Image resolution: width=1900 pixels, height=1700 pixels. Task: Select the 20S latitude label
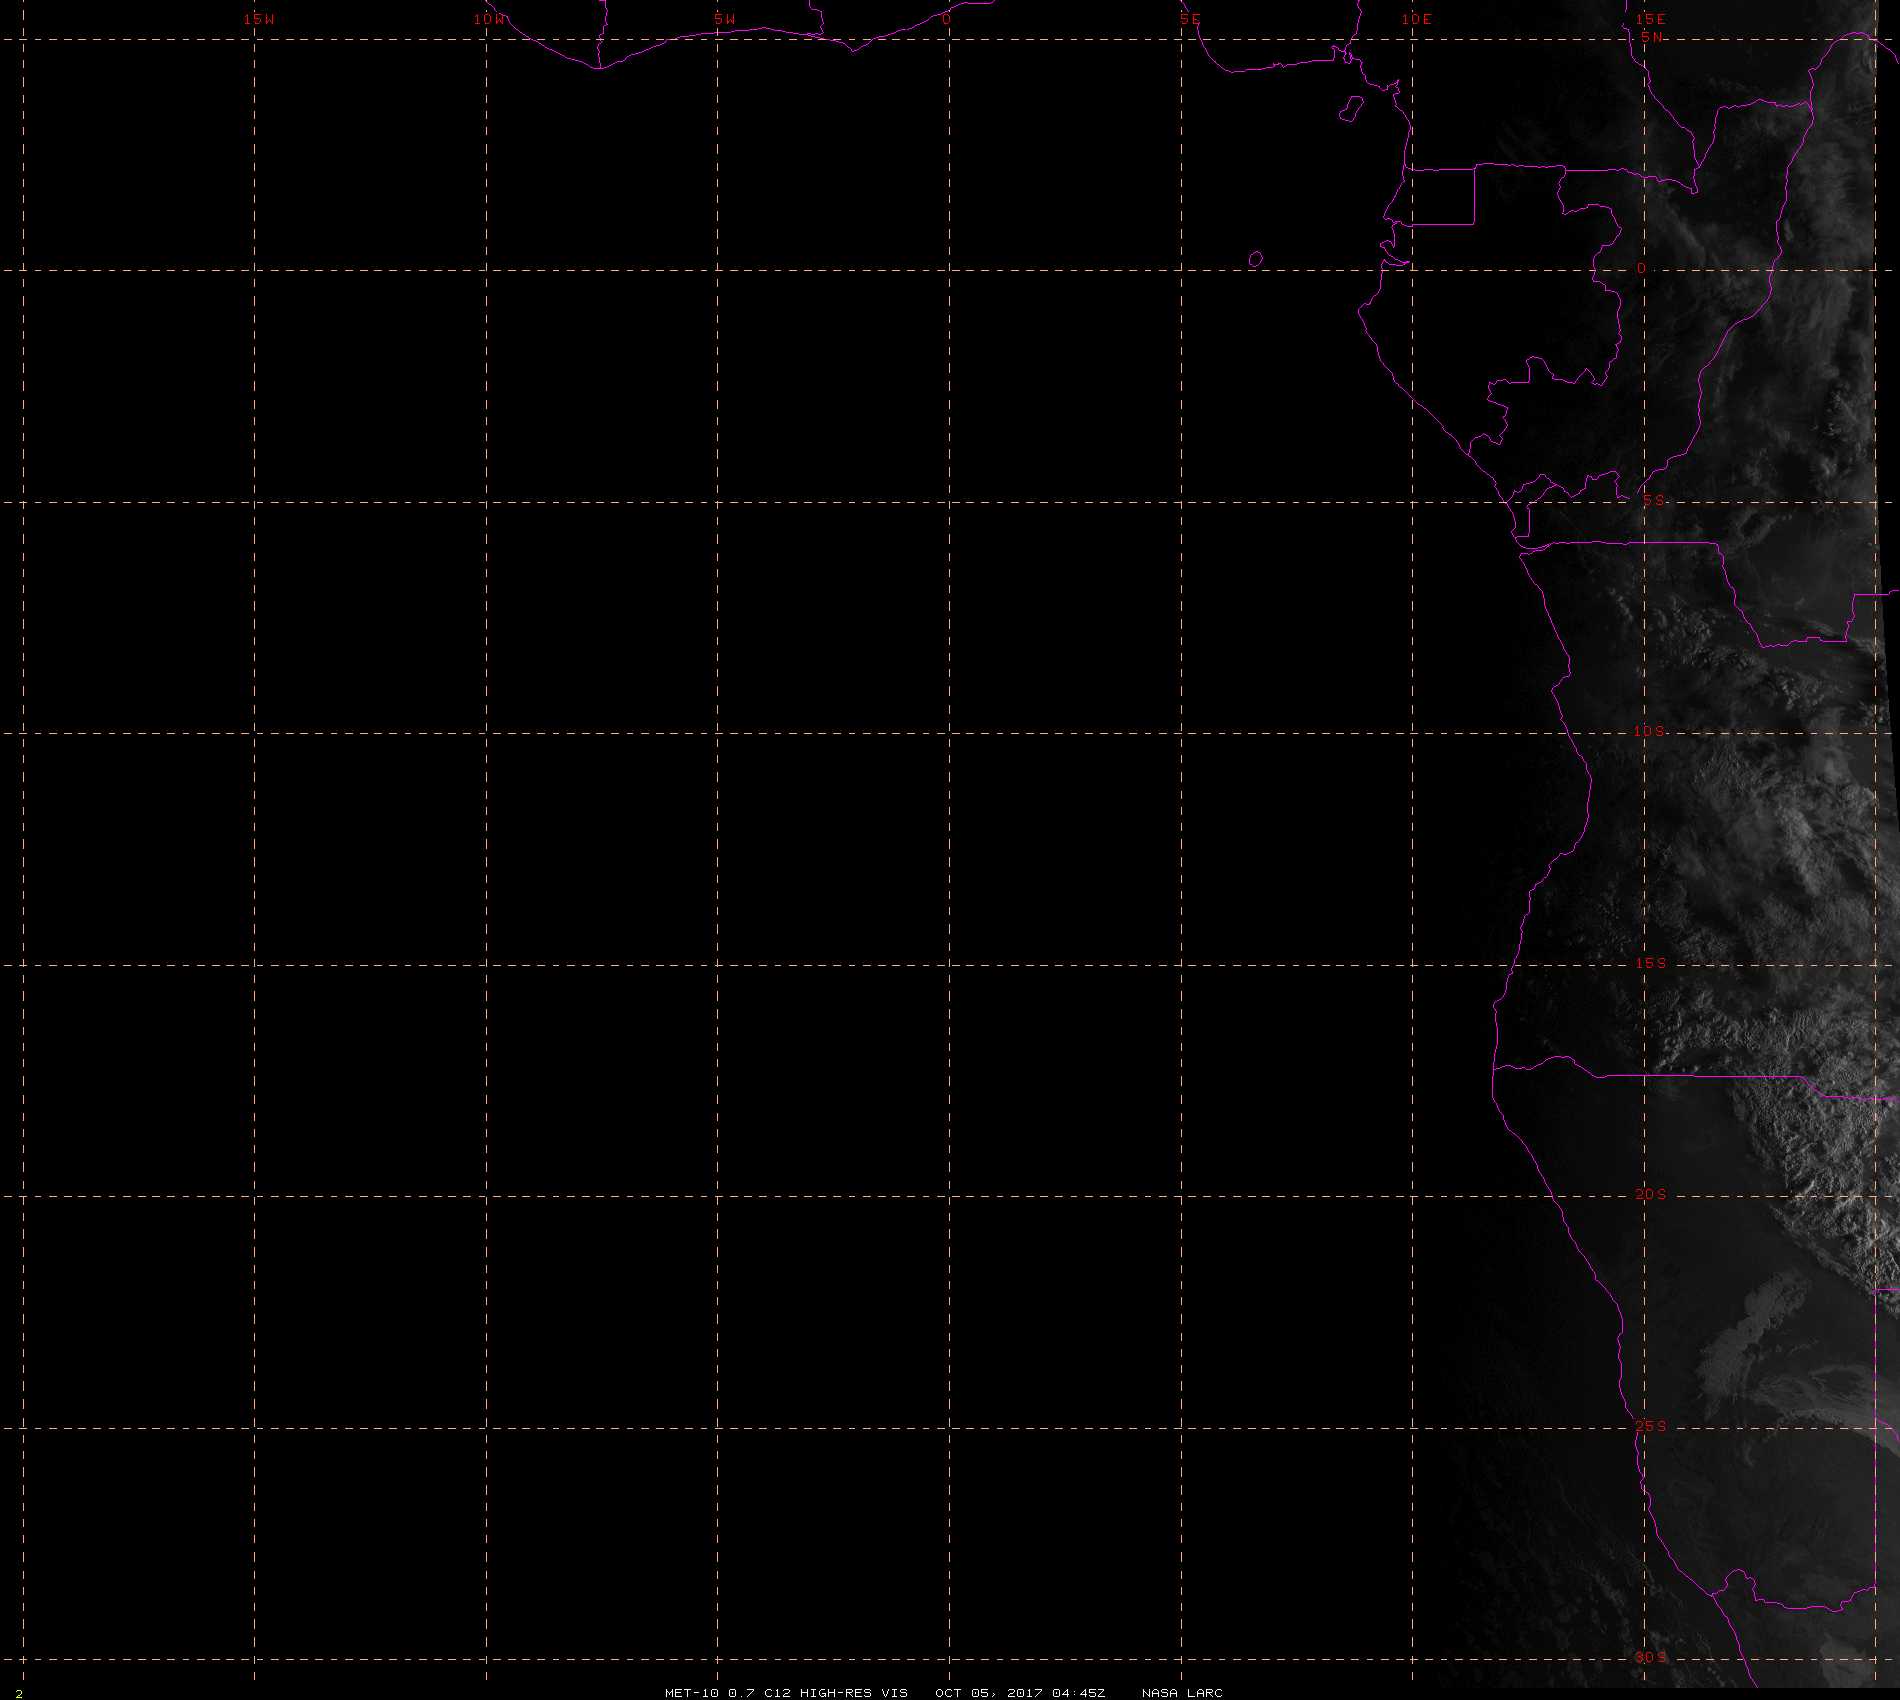[1650, 1194]
